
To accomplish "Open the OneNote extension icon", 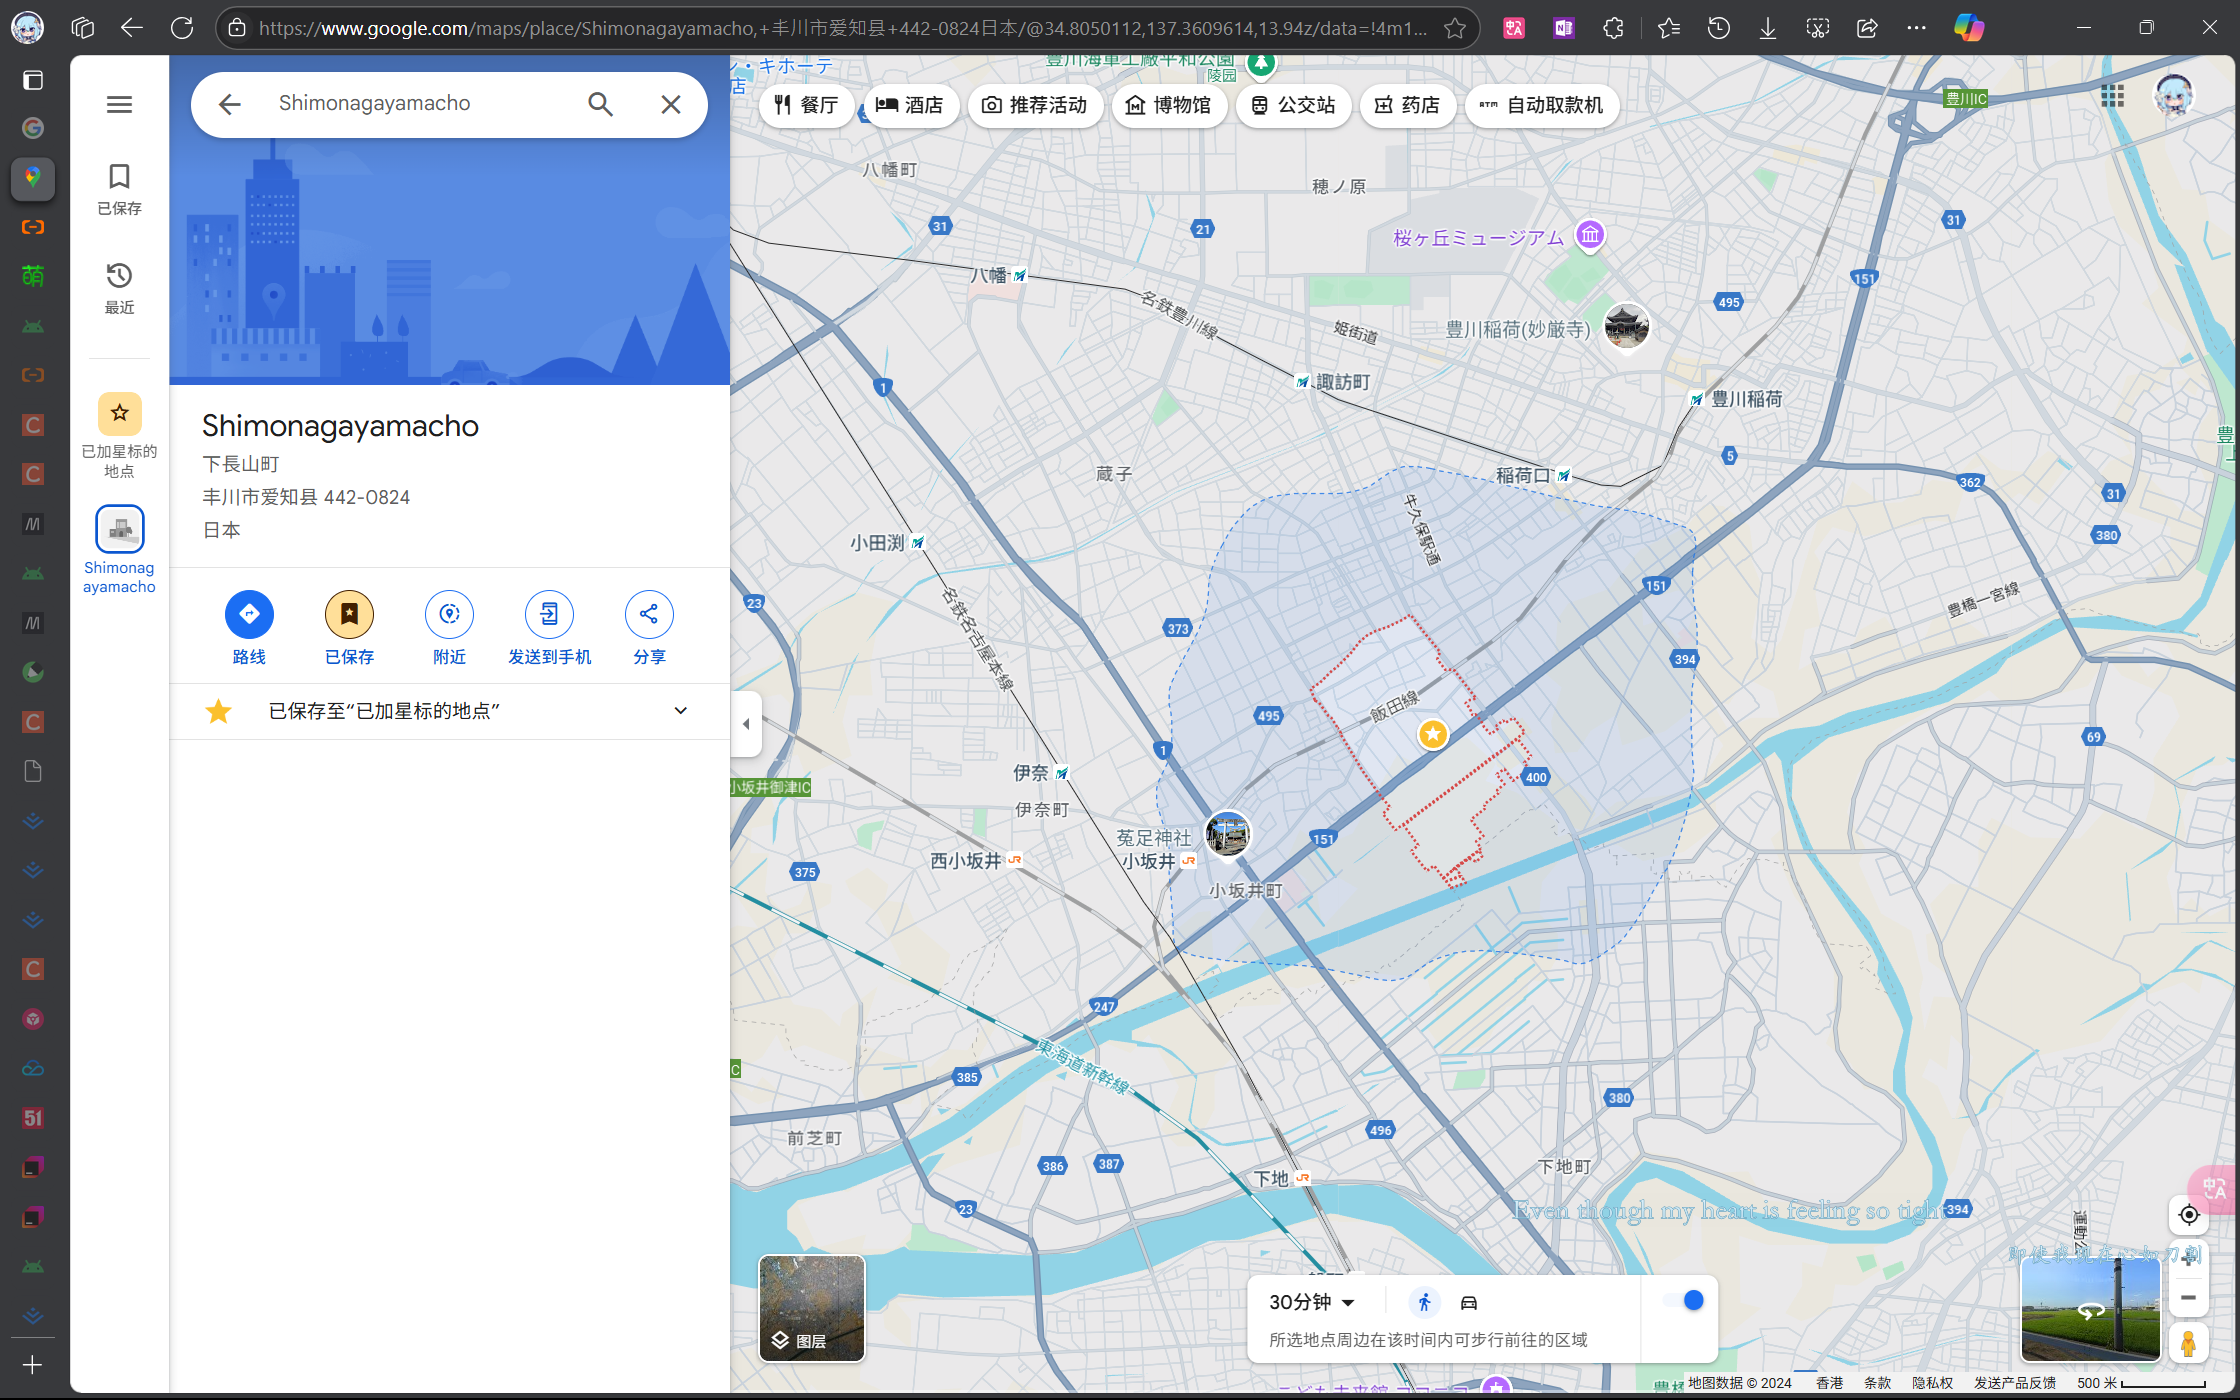I will point(1564,28).
